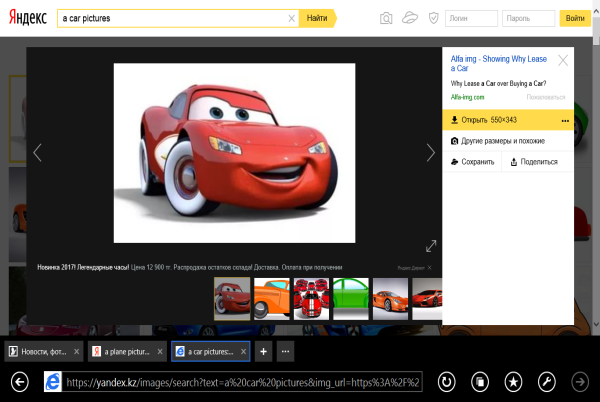Click the page scrollbar down arrow

(x=596, y=324)
